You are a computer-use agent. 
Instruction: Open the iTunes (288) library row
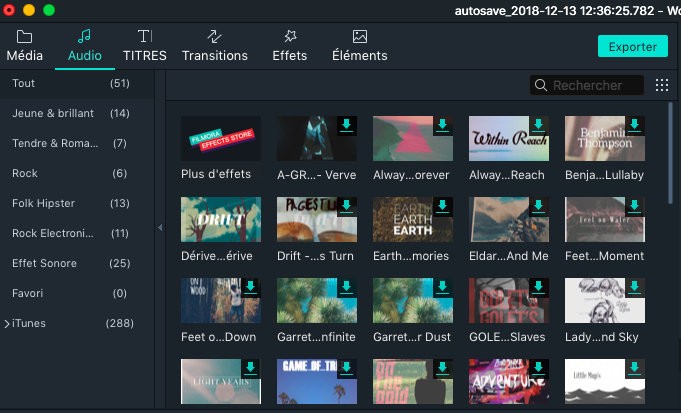77,323
